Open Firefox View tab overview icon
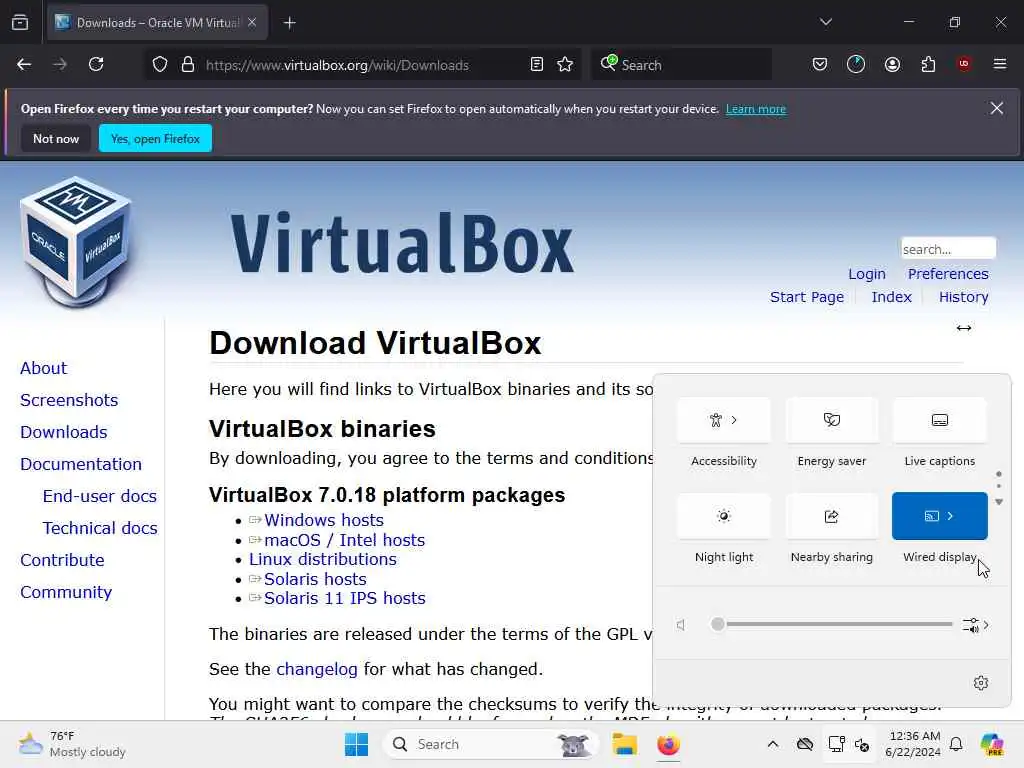1024x768 pixels. (20, 23)
